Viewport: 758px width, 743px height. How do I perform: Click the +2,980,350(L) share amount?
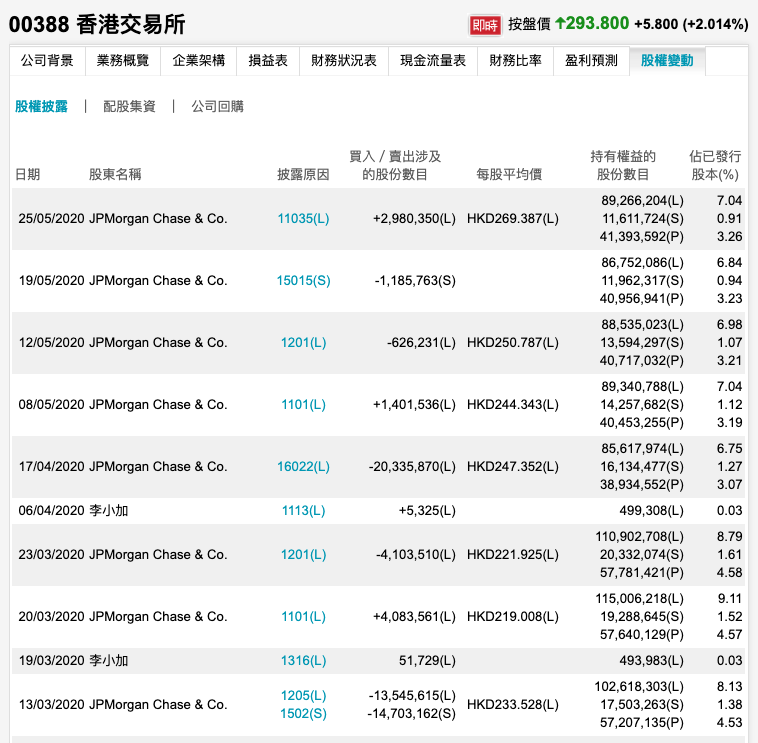point(414,219)
